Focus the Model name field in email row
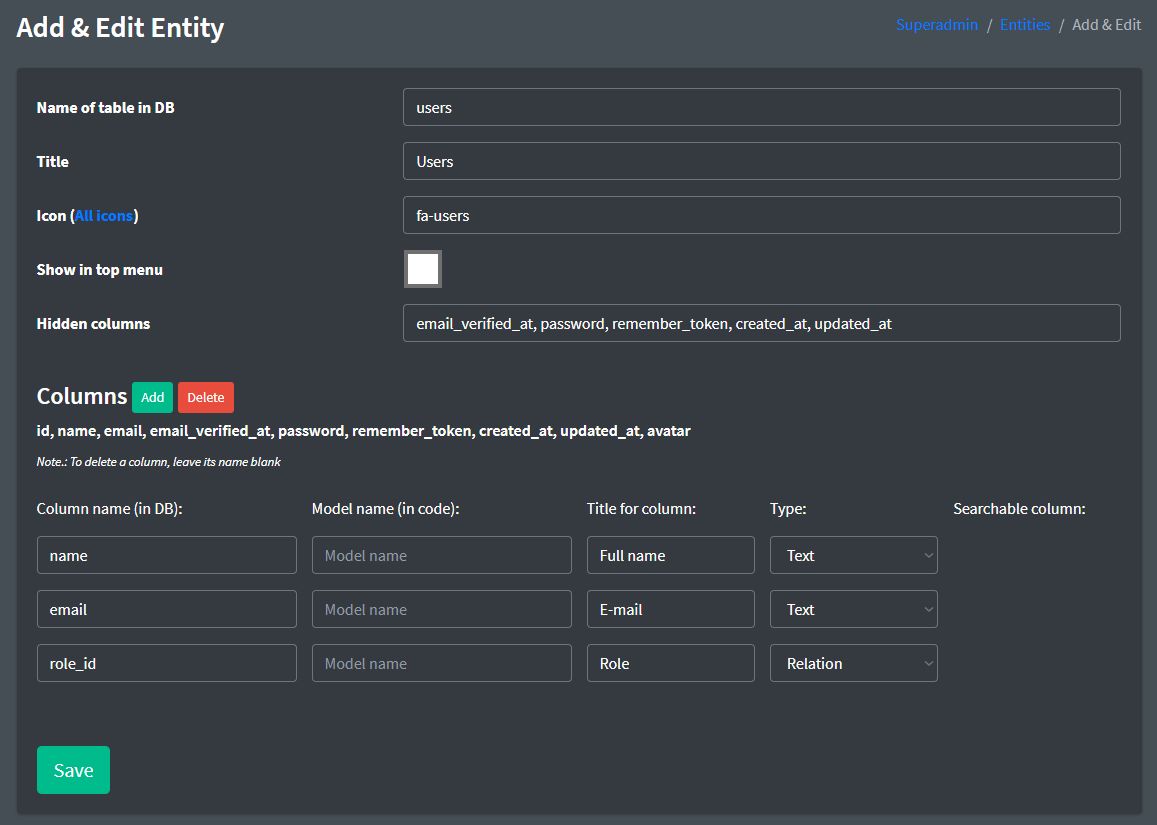 click(x=441, y=609)
